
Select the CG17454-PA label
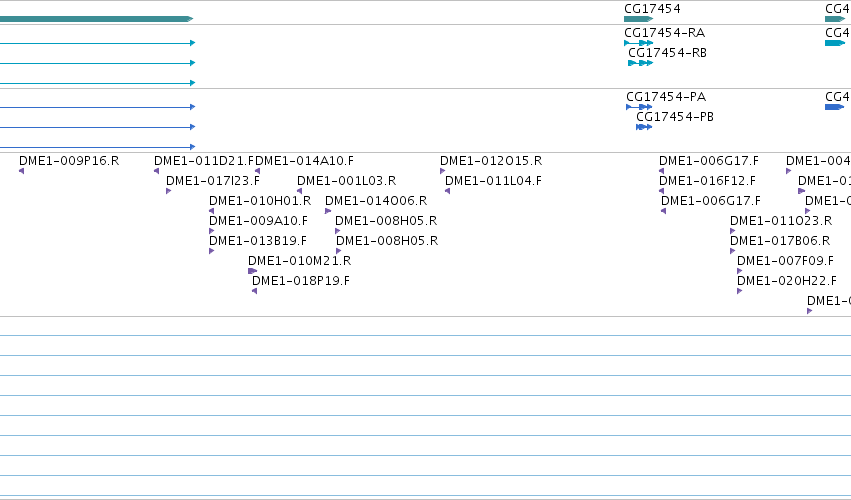pyautogui.click(x=666, y=97)
